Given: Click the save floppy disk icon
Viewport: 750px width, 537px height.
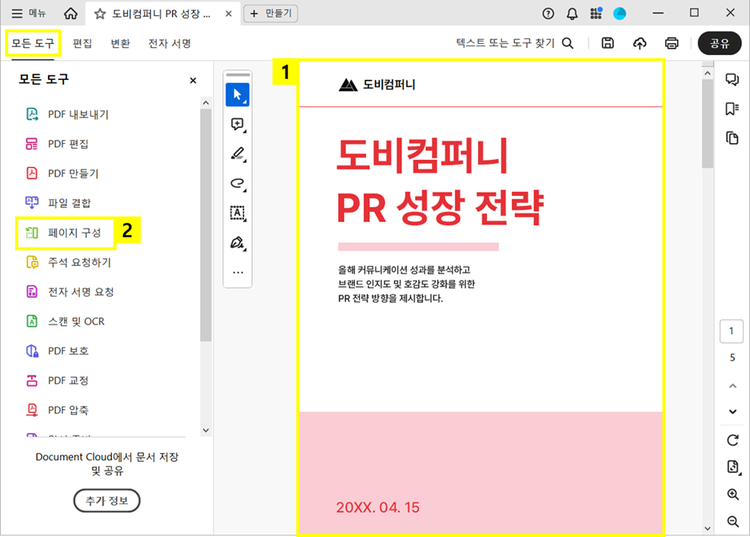Looking at the screenshot, I should point(607,43).
